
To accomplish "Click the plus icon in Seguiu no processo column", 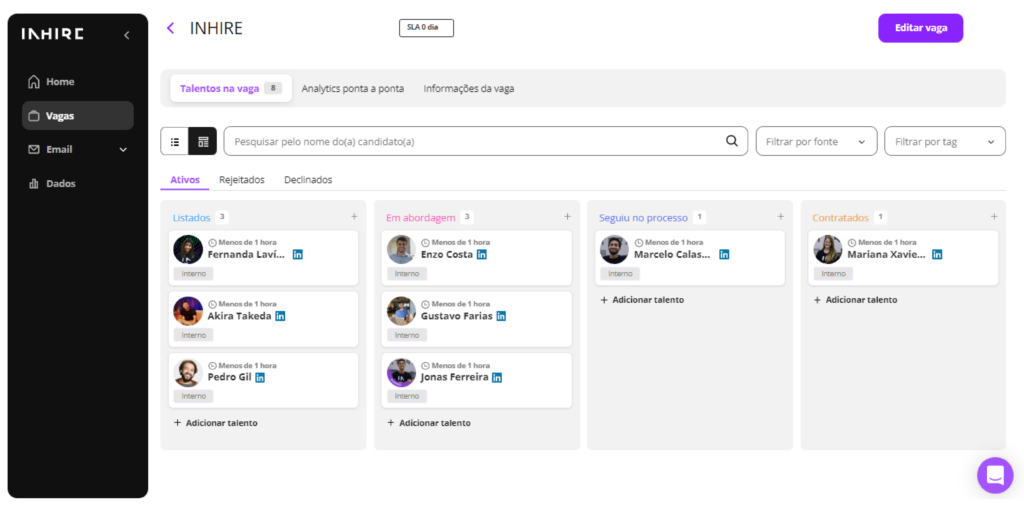I will (780, 216).
